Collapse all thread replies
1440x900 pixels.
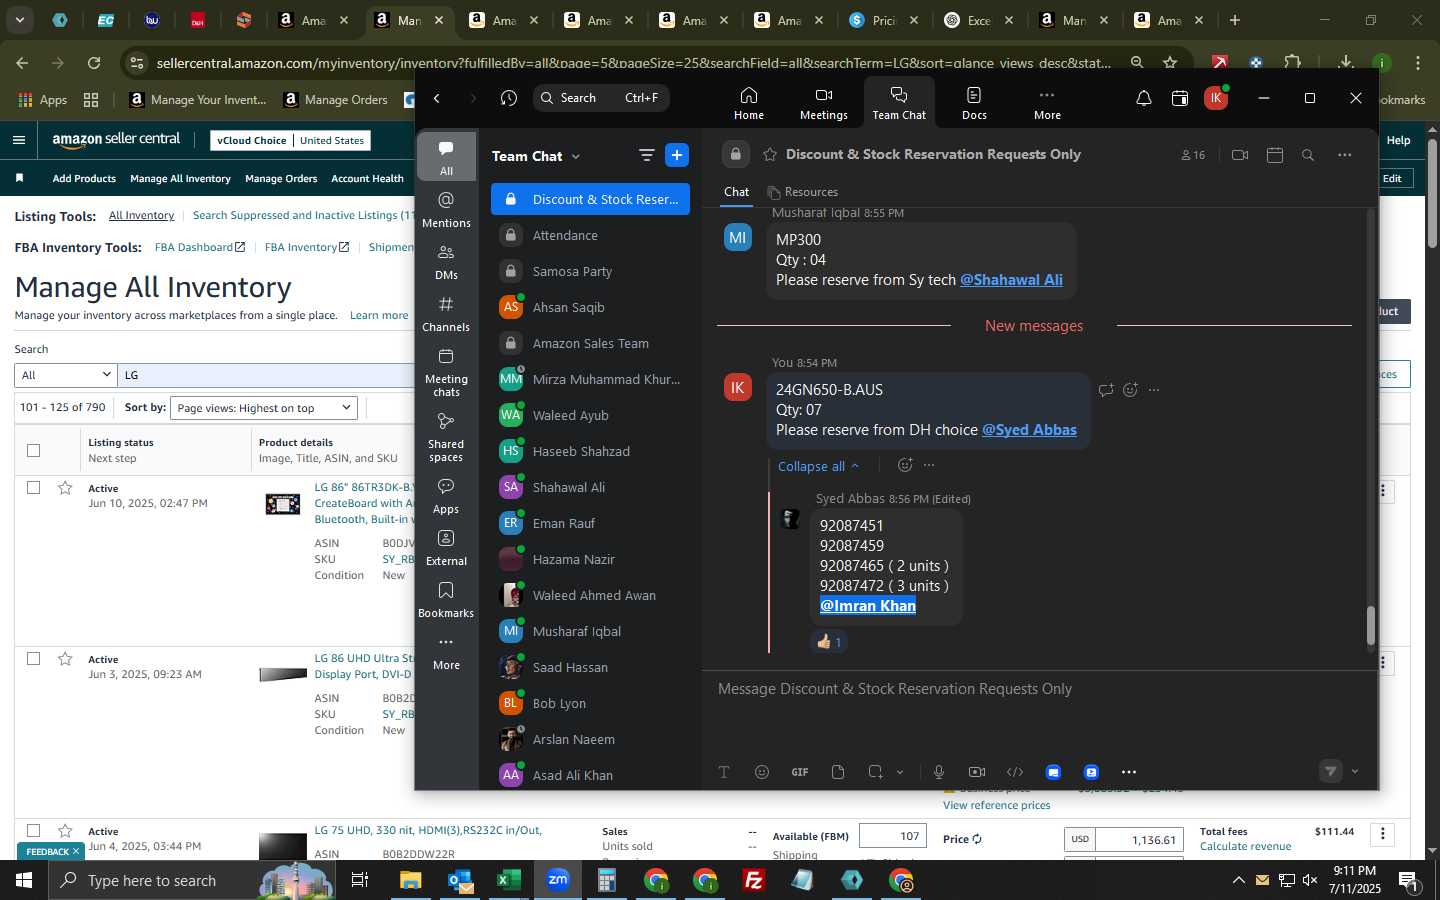(818, 466)
